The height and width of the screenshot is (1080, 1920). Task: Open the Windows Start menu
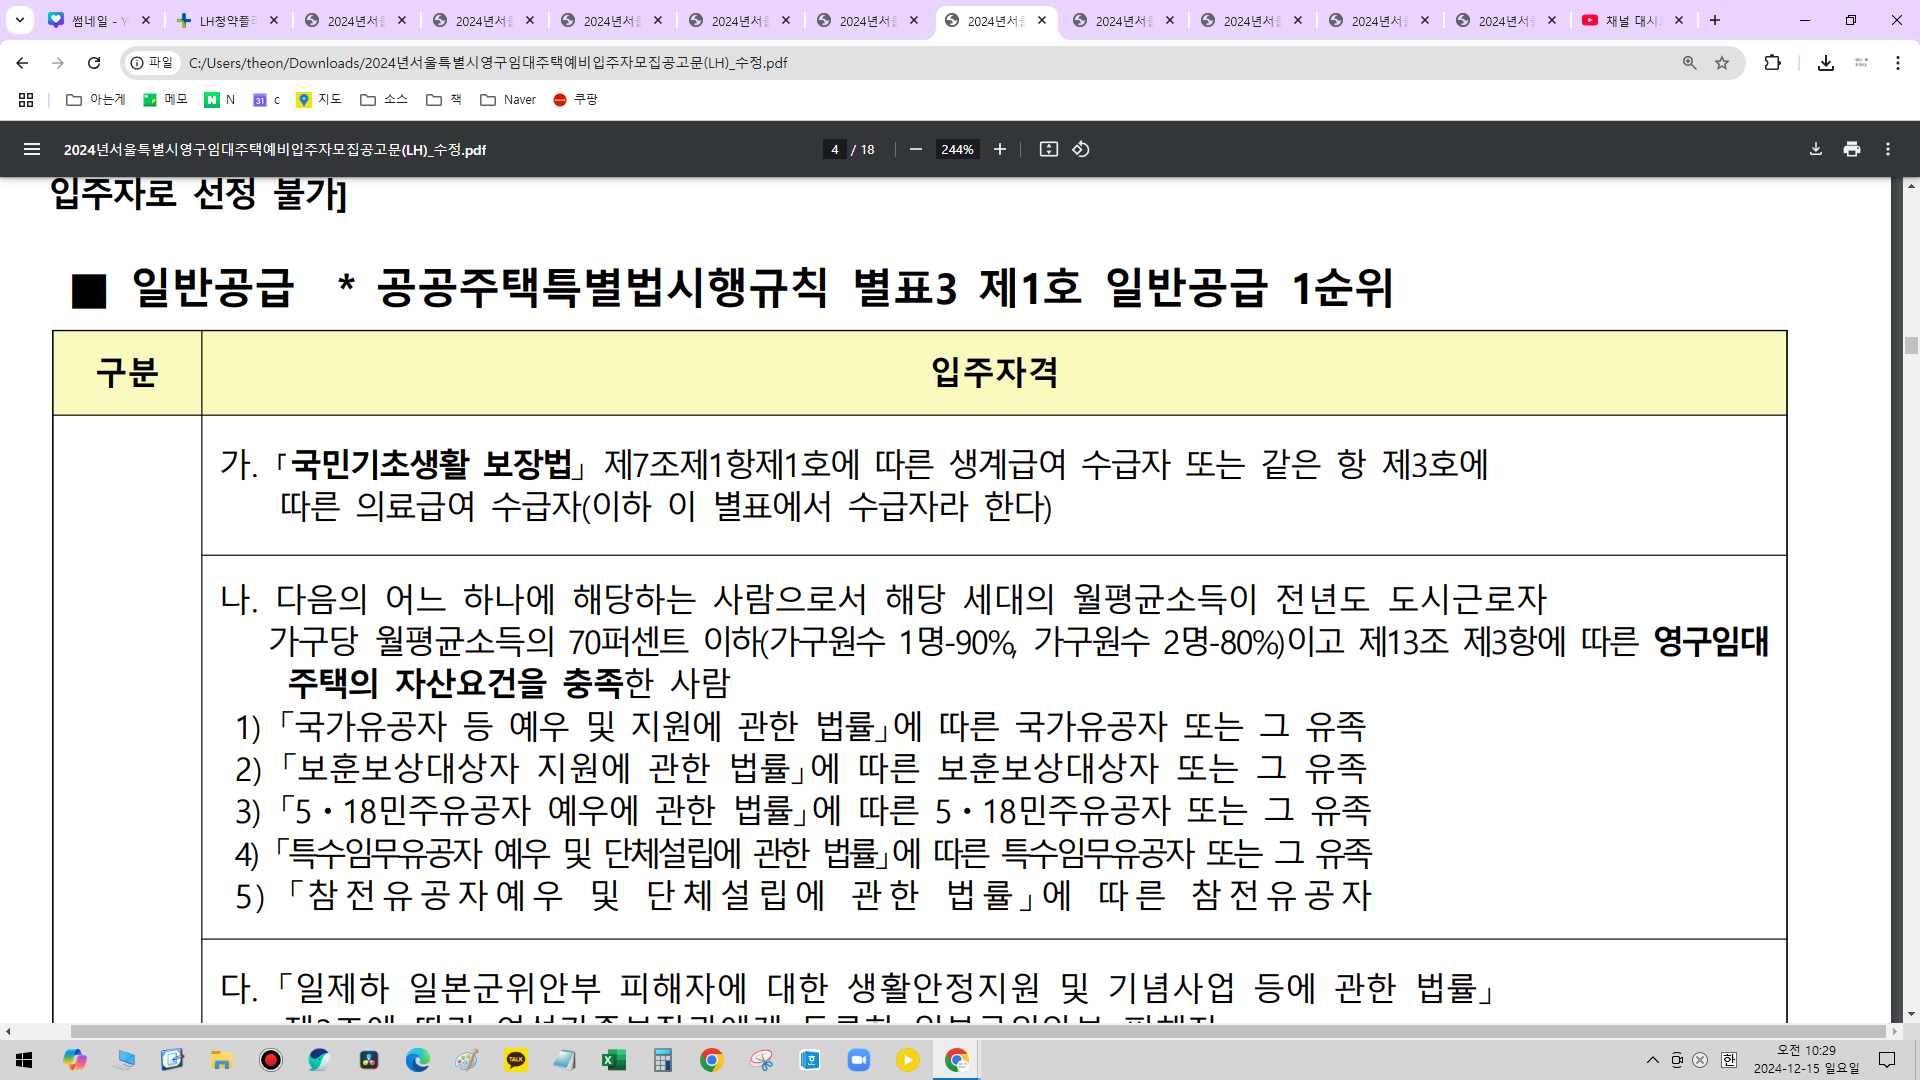pyautogui.click(x=24, y=1060)
